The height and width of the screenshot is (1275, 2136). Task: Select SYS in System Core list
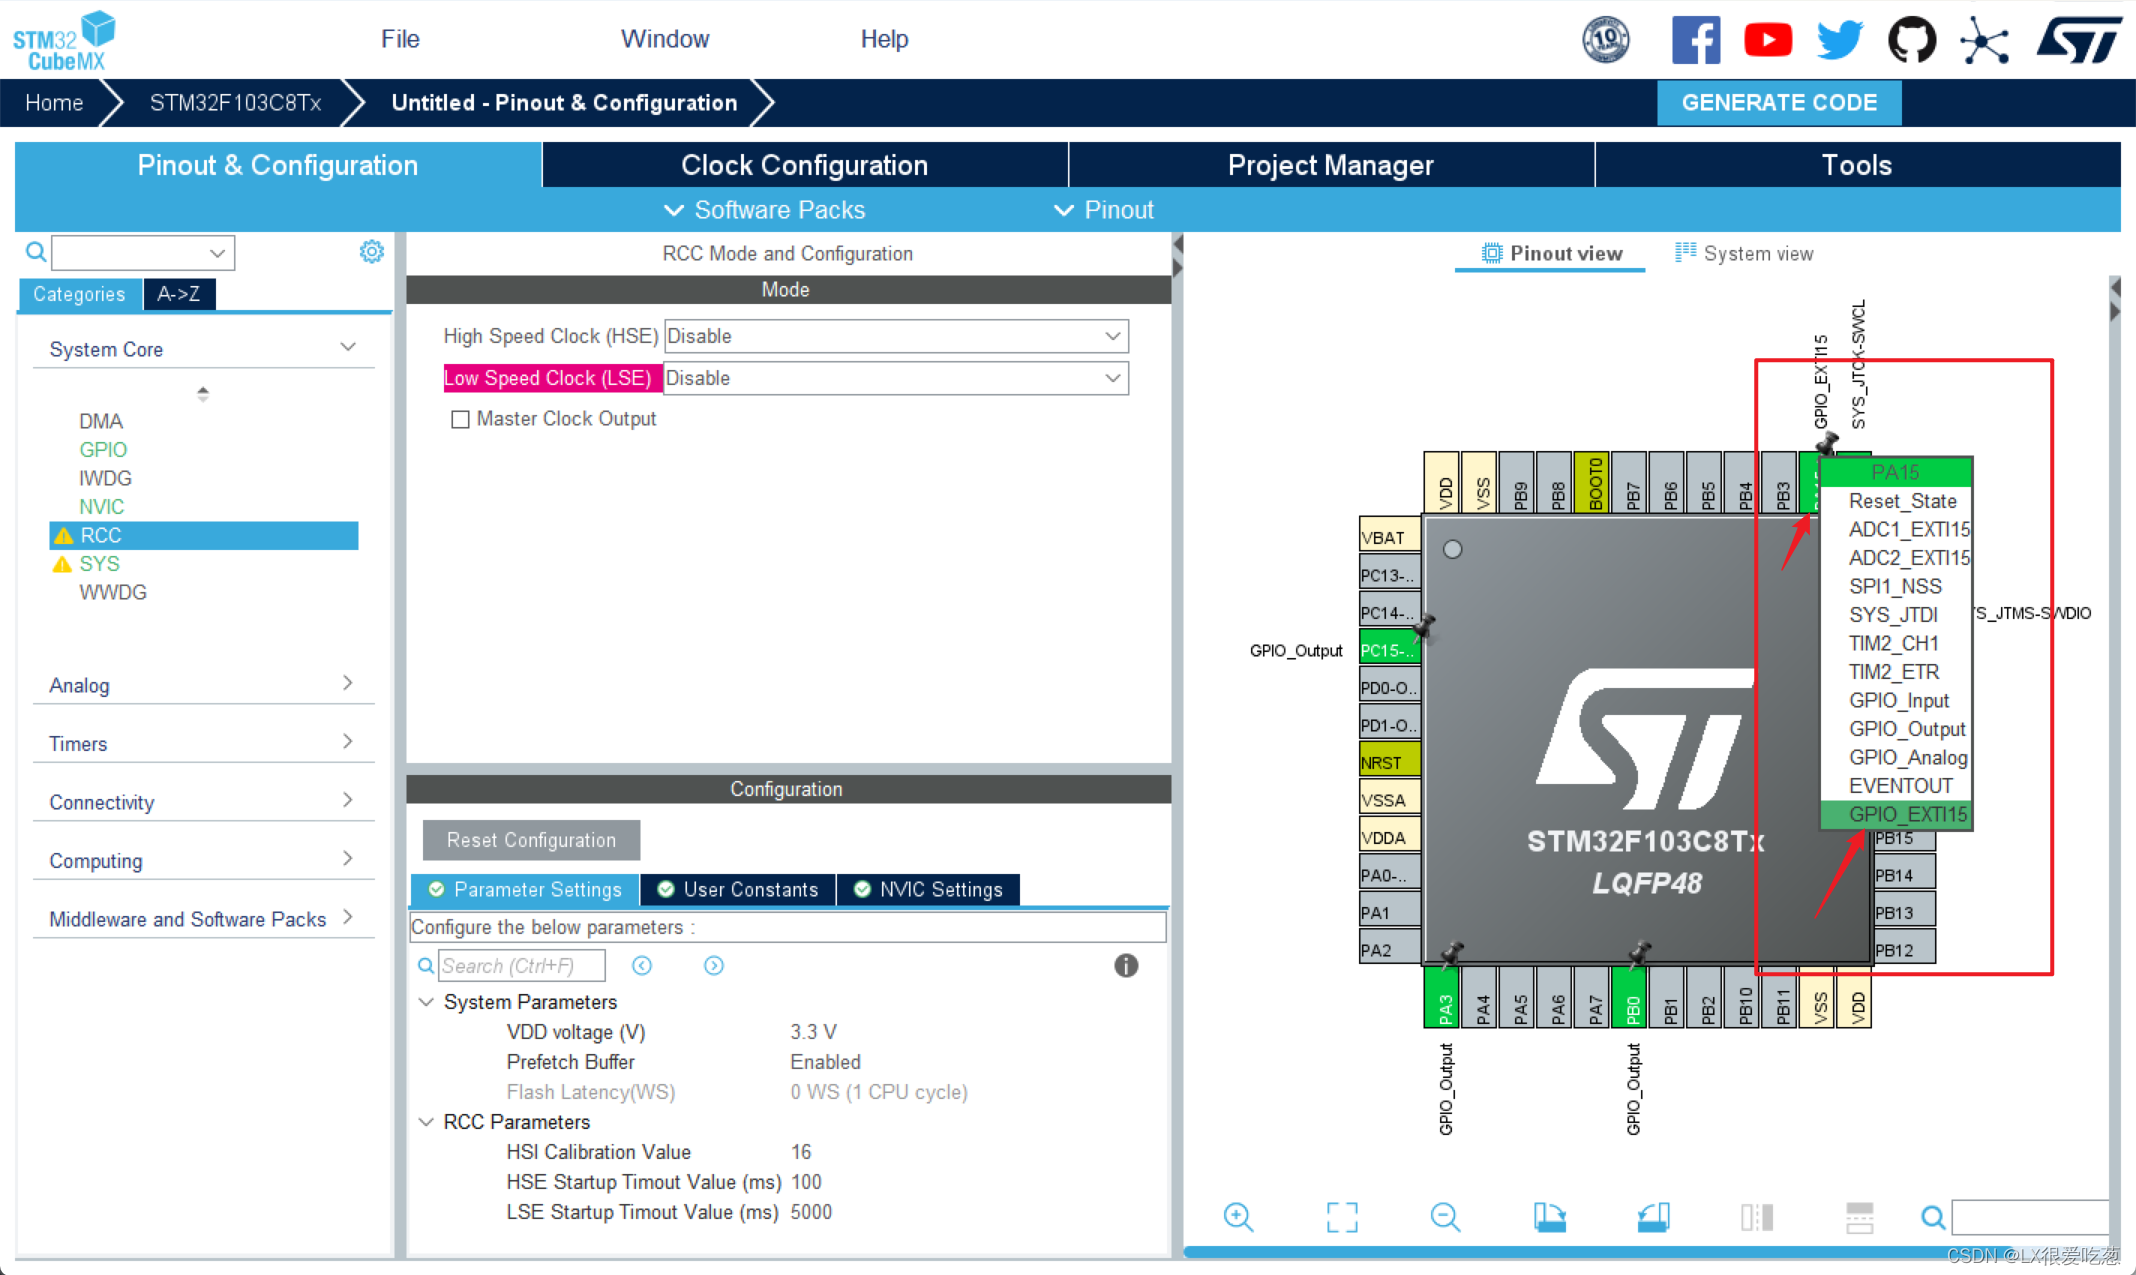(x=99, y=564)
